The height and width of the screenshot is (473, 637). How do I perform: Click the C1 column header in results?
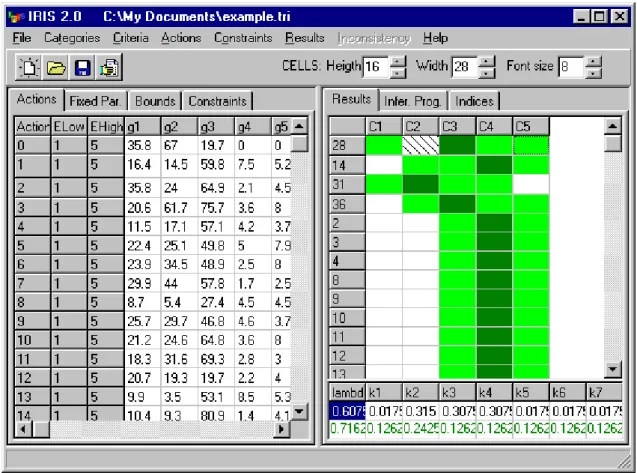(x=384, y=127)
